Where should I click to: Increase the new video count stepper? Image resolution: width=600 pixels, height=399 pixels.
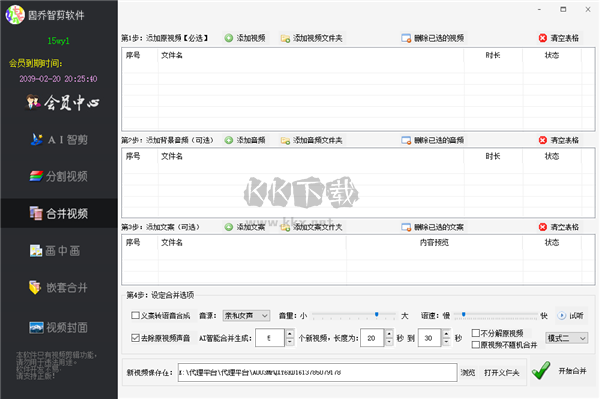(x=290, y=334)
